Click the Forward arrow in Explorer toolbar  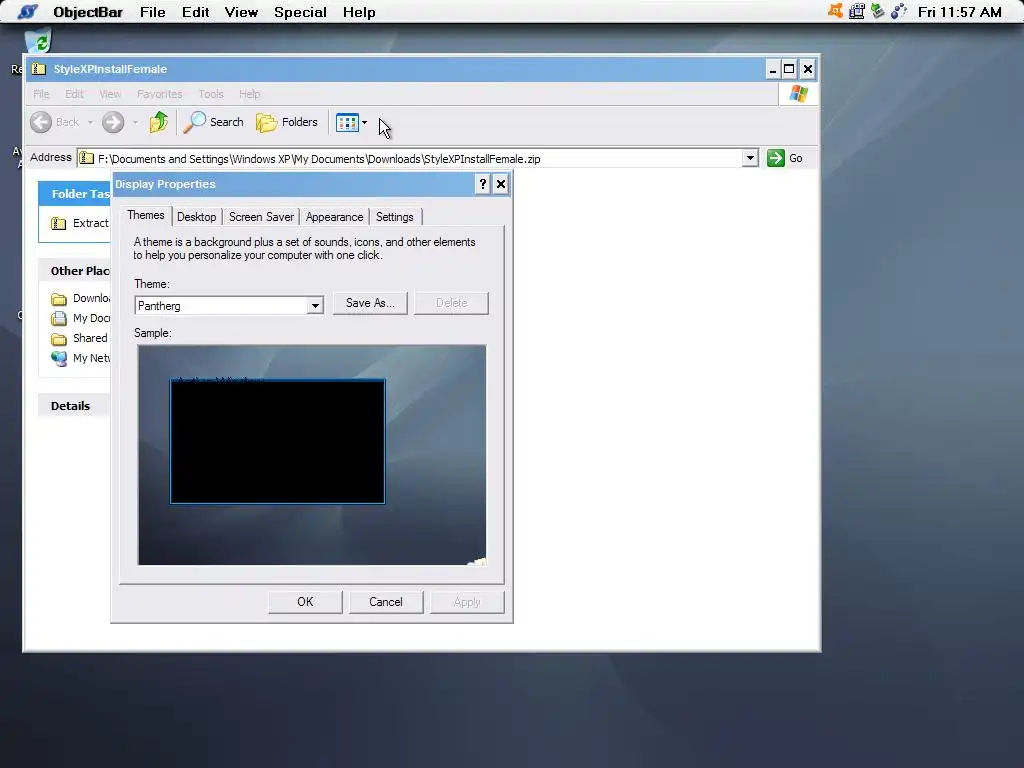(113, 122)
